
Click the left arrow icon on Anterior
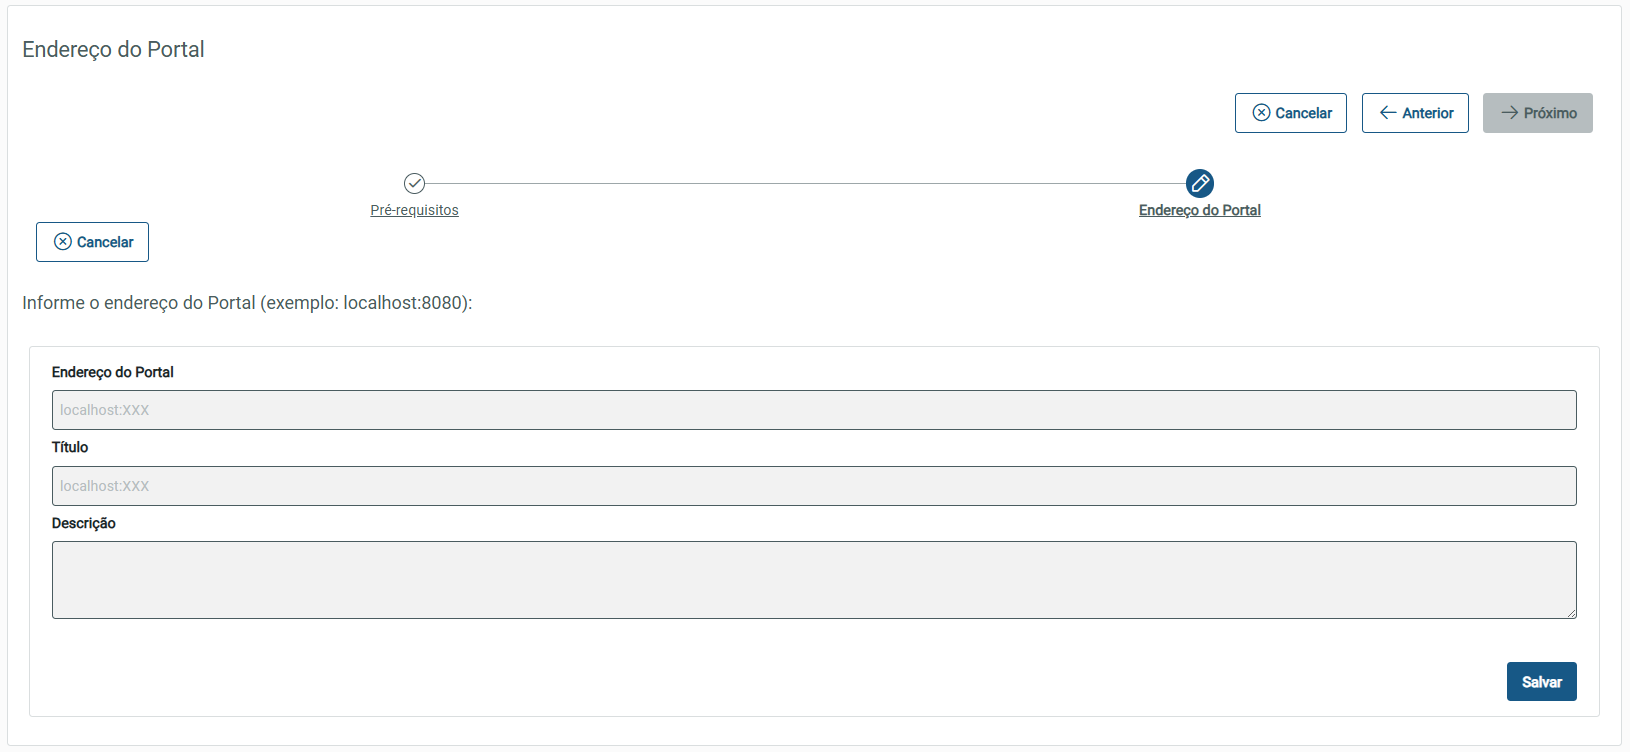(x=1388, y=113)
